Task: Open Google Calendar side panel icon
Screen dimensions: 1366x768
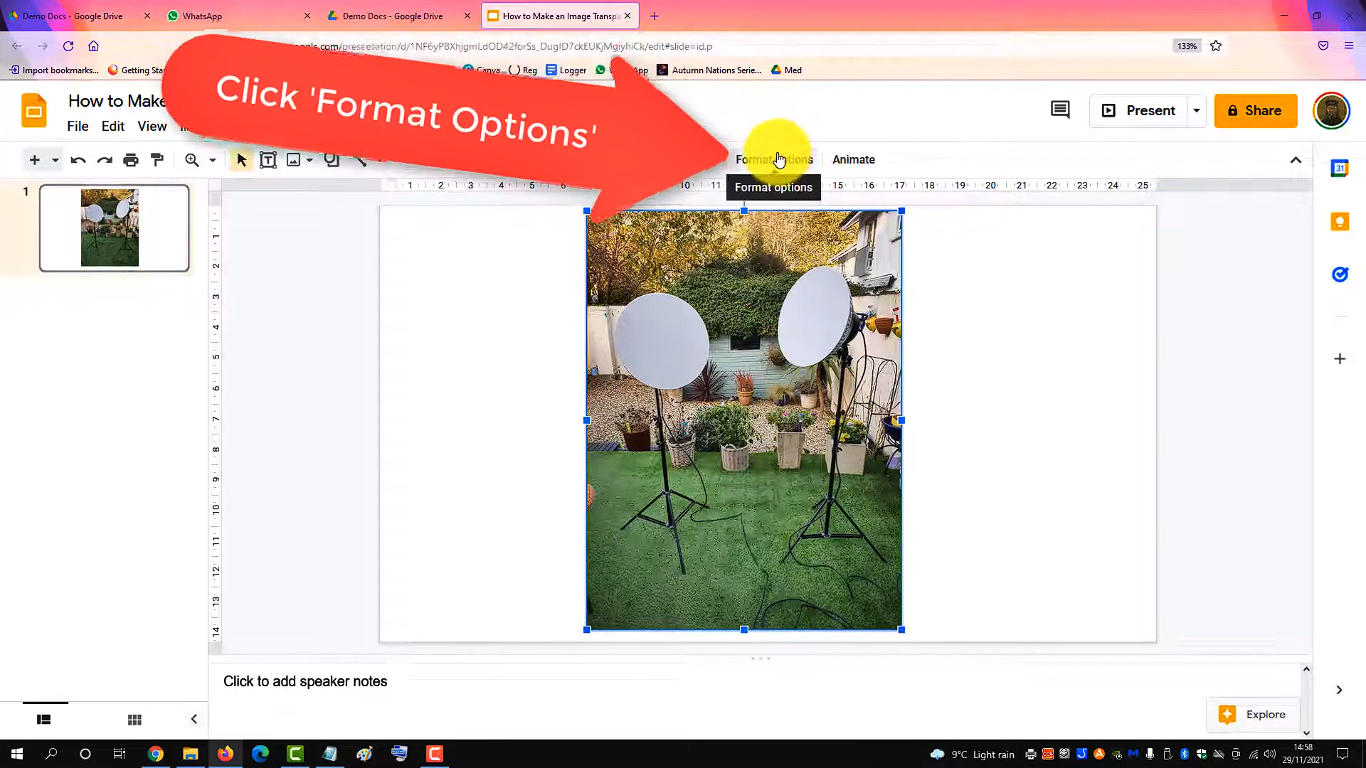Action: pyautogui.click(x=1340, y=168)
